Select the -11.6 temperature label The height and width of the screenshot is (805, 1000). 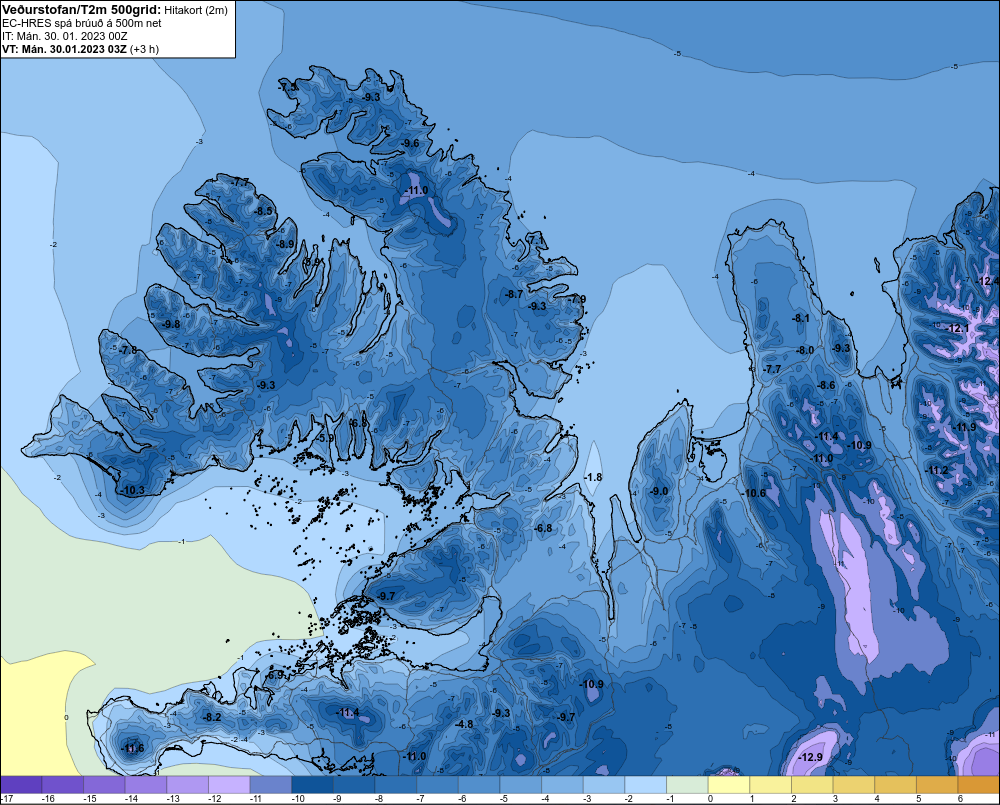[x=132, y=749]
